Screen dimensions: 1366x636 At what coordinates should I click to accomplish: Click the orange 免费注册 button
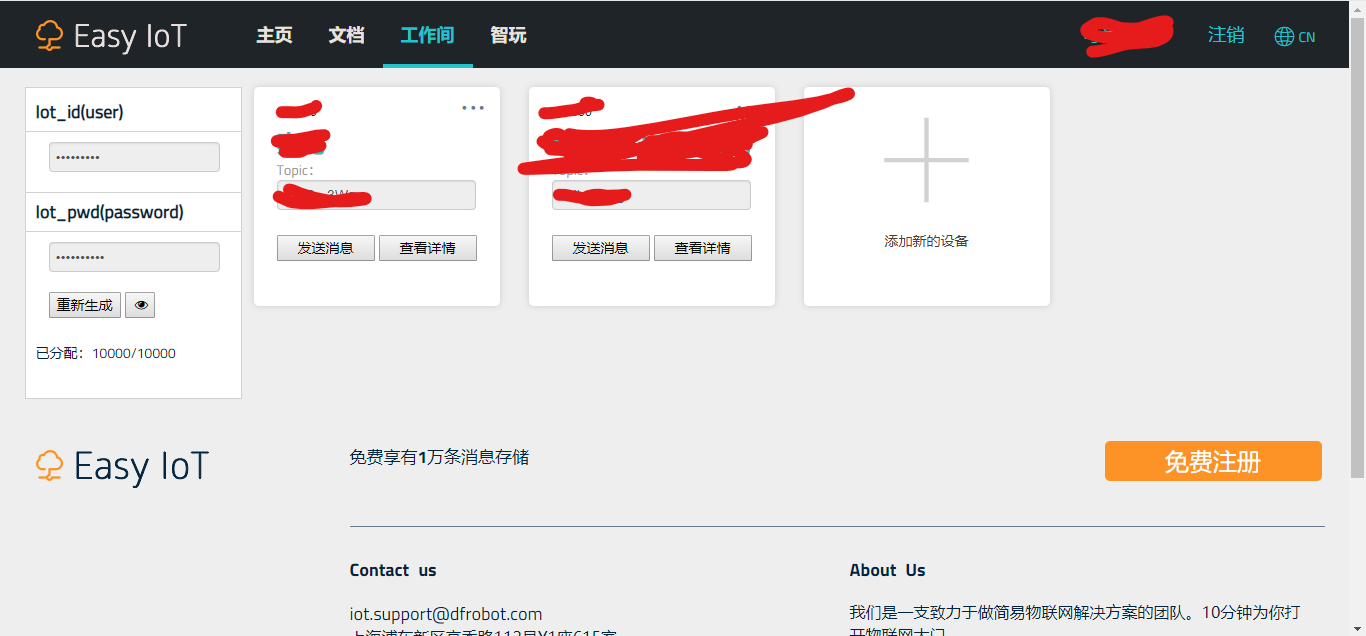[x=1213, y=461]
